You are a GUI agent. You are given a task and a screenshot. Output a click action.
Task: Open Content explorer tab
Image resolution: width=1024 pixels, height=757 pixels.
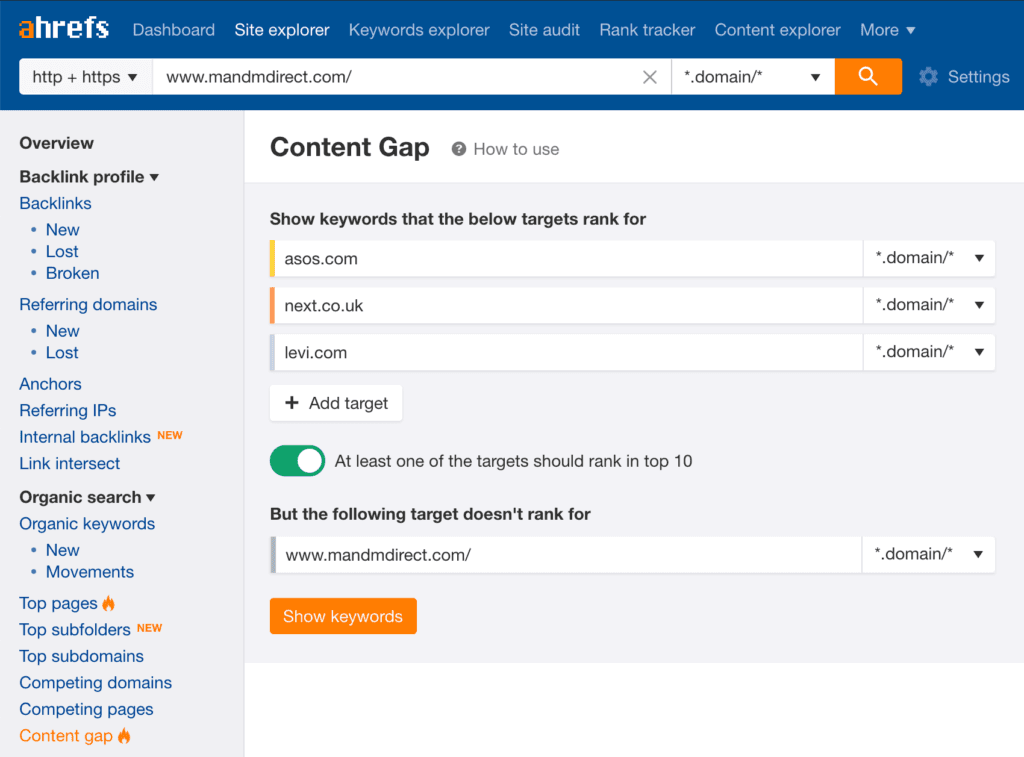777,30
